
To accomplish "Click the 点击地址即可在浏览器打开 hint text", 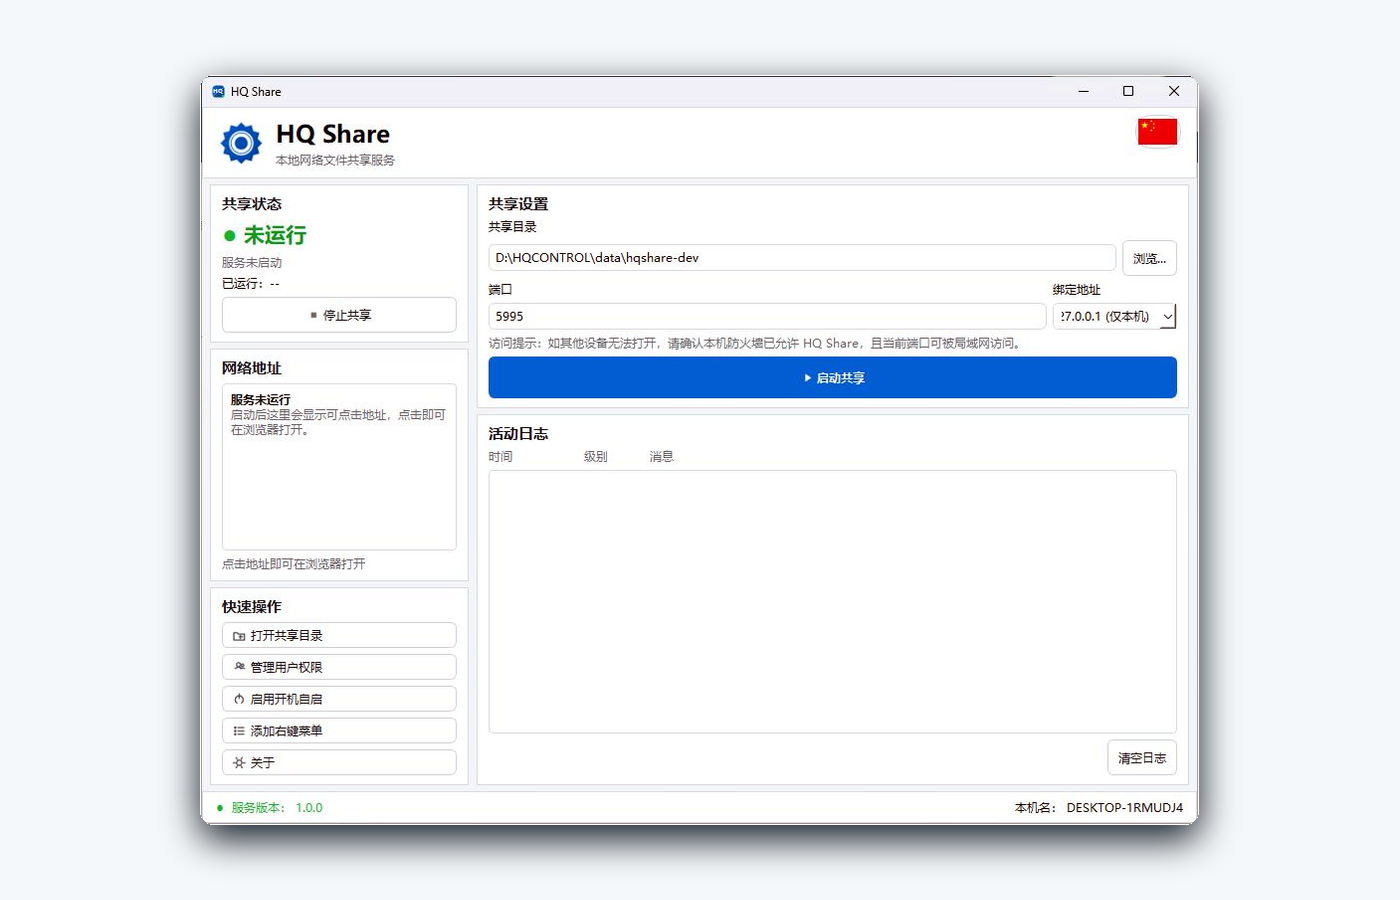I will pyautogui.click(x=294, y=564).
